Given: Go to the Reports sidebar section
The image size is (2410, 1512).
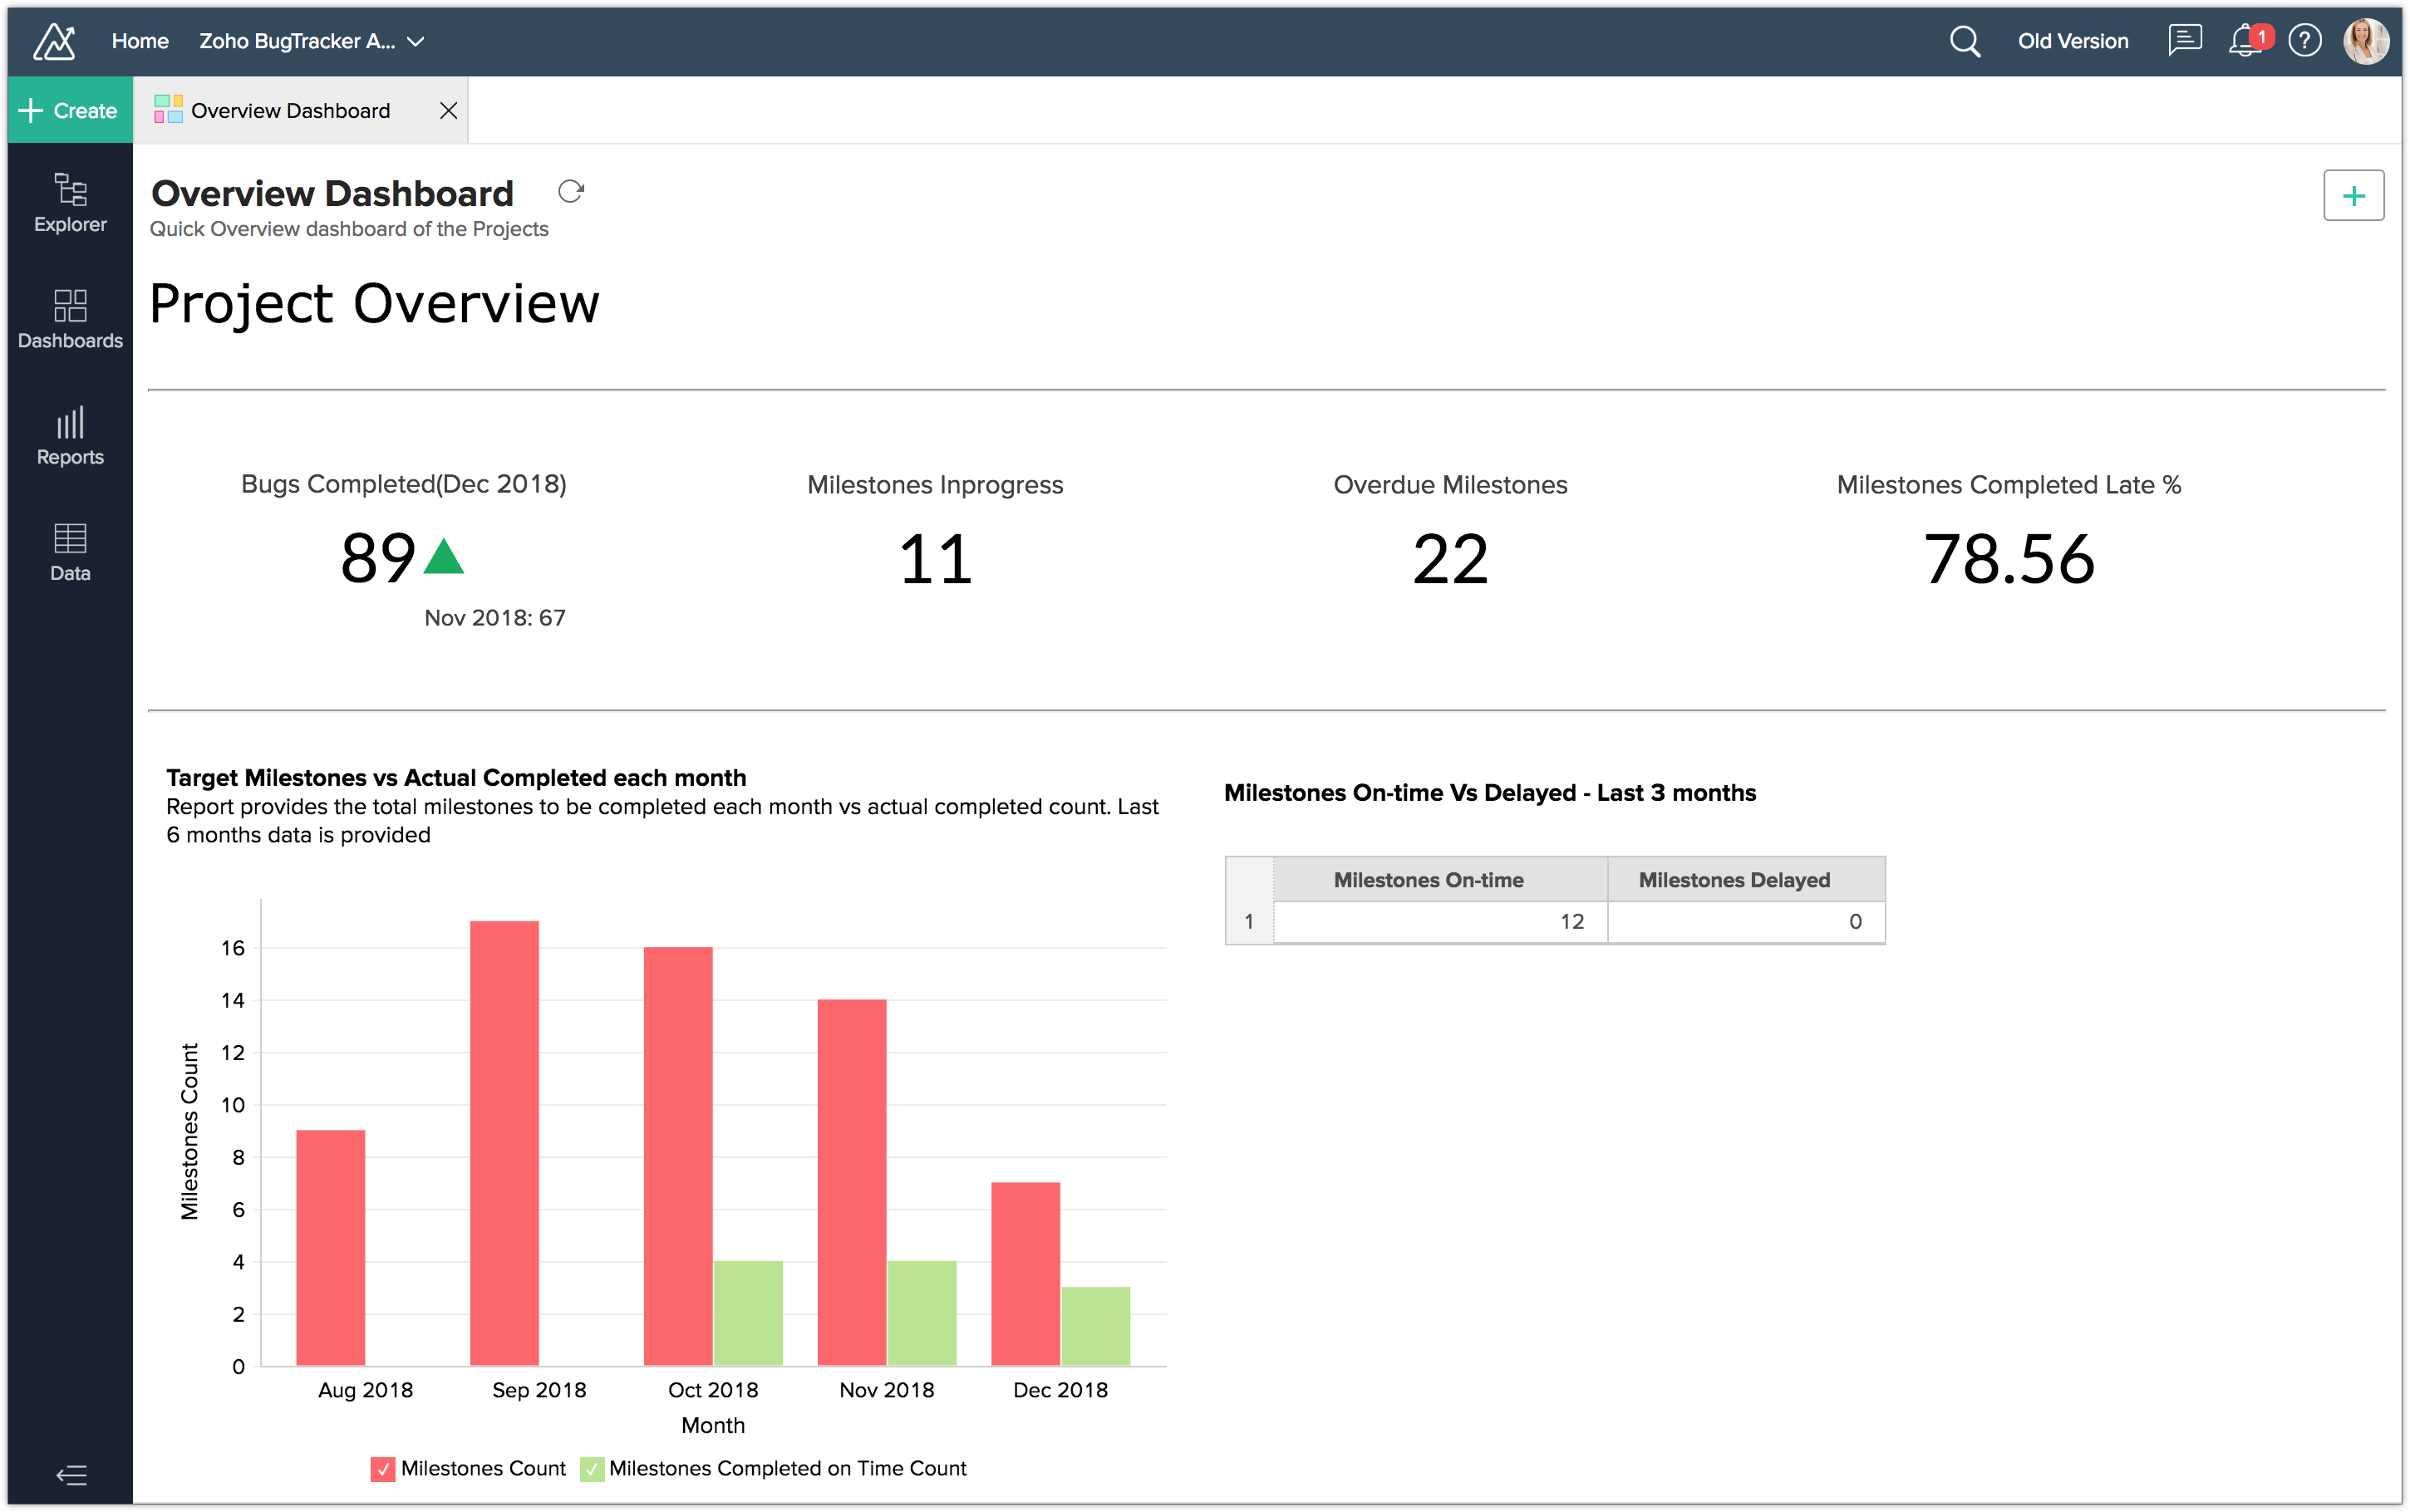Looking at the screenshot, I should [70, 436].
